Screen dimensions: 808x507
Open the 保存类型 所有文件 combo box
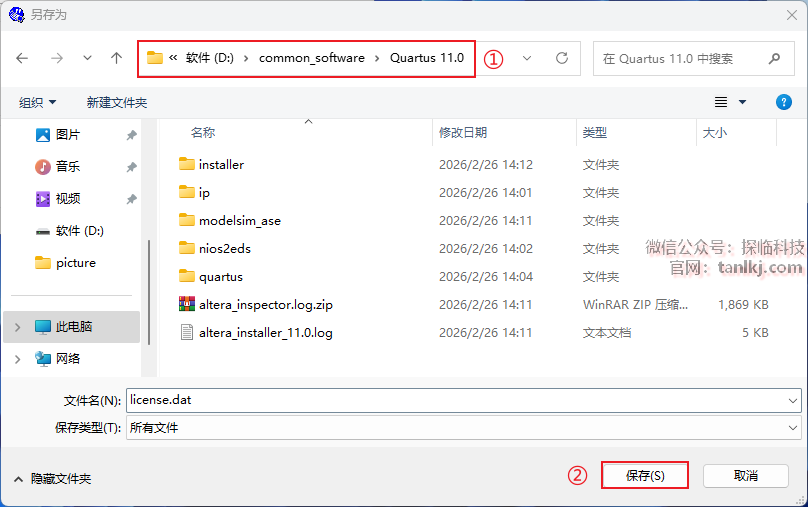pos(464,428)
